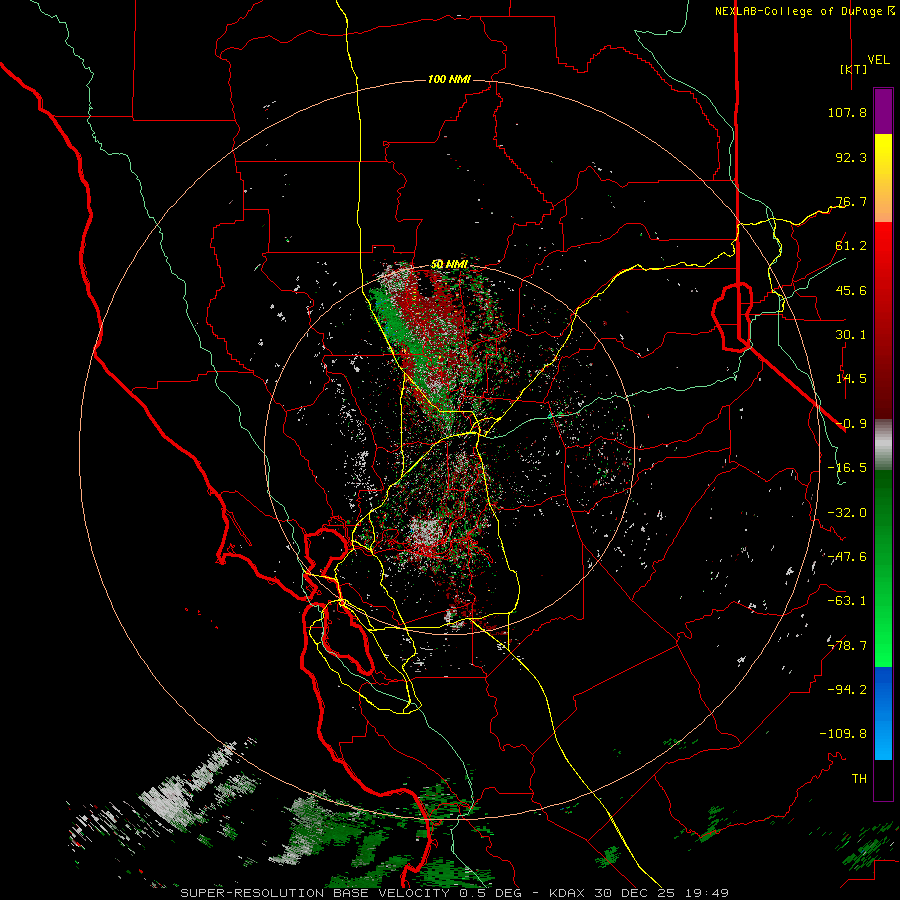The height and width of the screenshot is (900, 900).
Task: Click the blue segment of the color bar
Action: click(883, 713)
